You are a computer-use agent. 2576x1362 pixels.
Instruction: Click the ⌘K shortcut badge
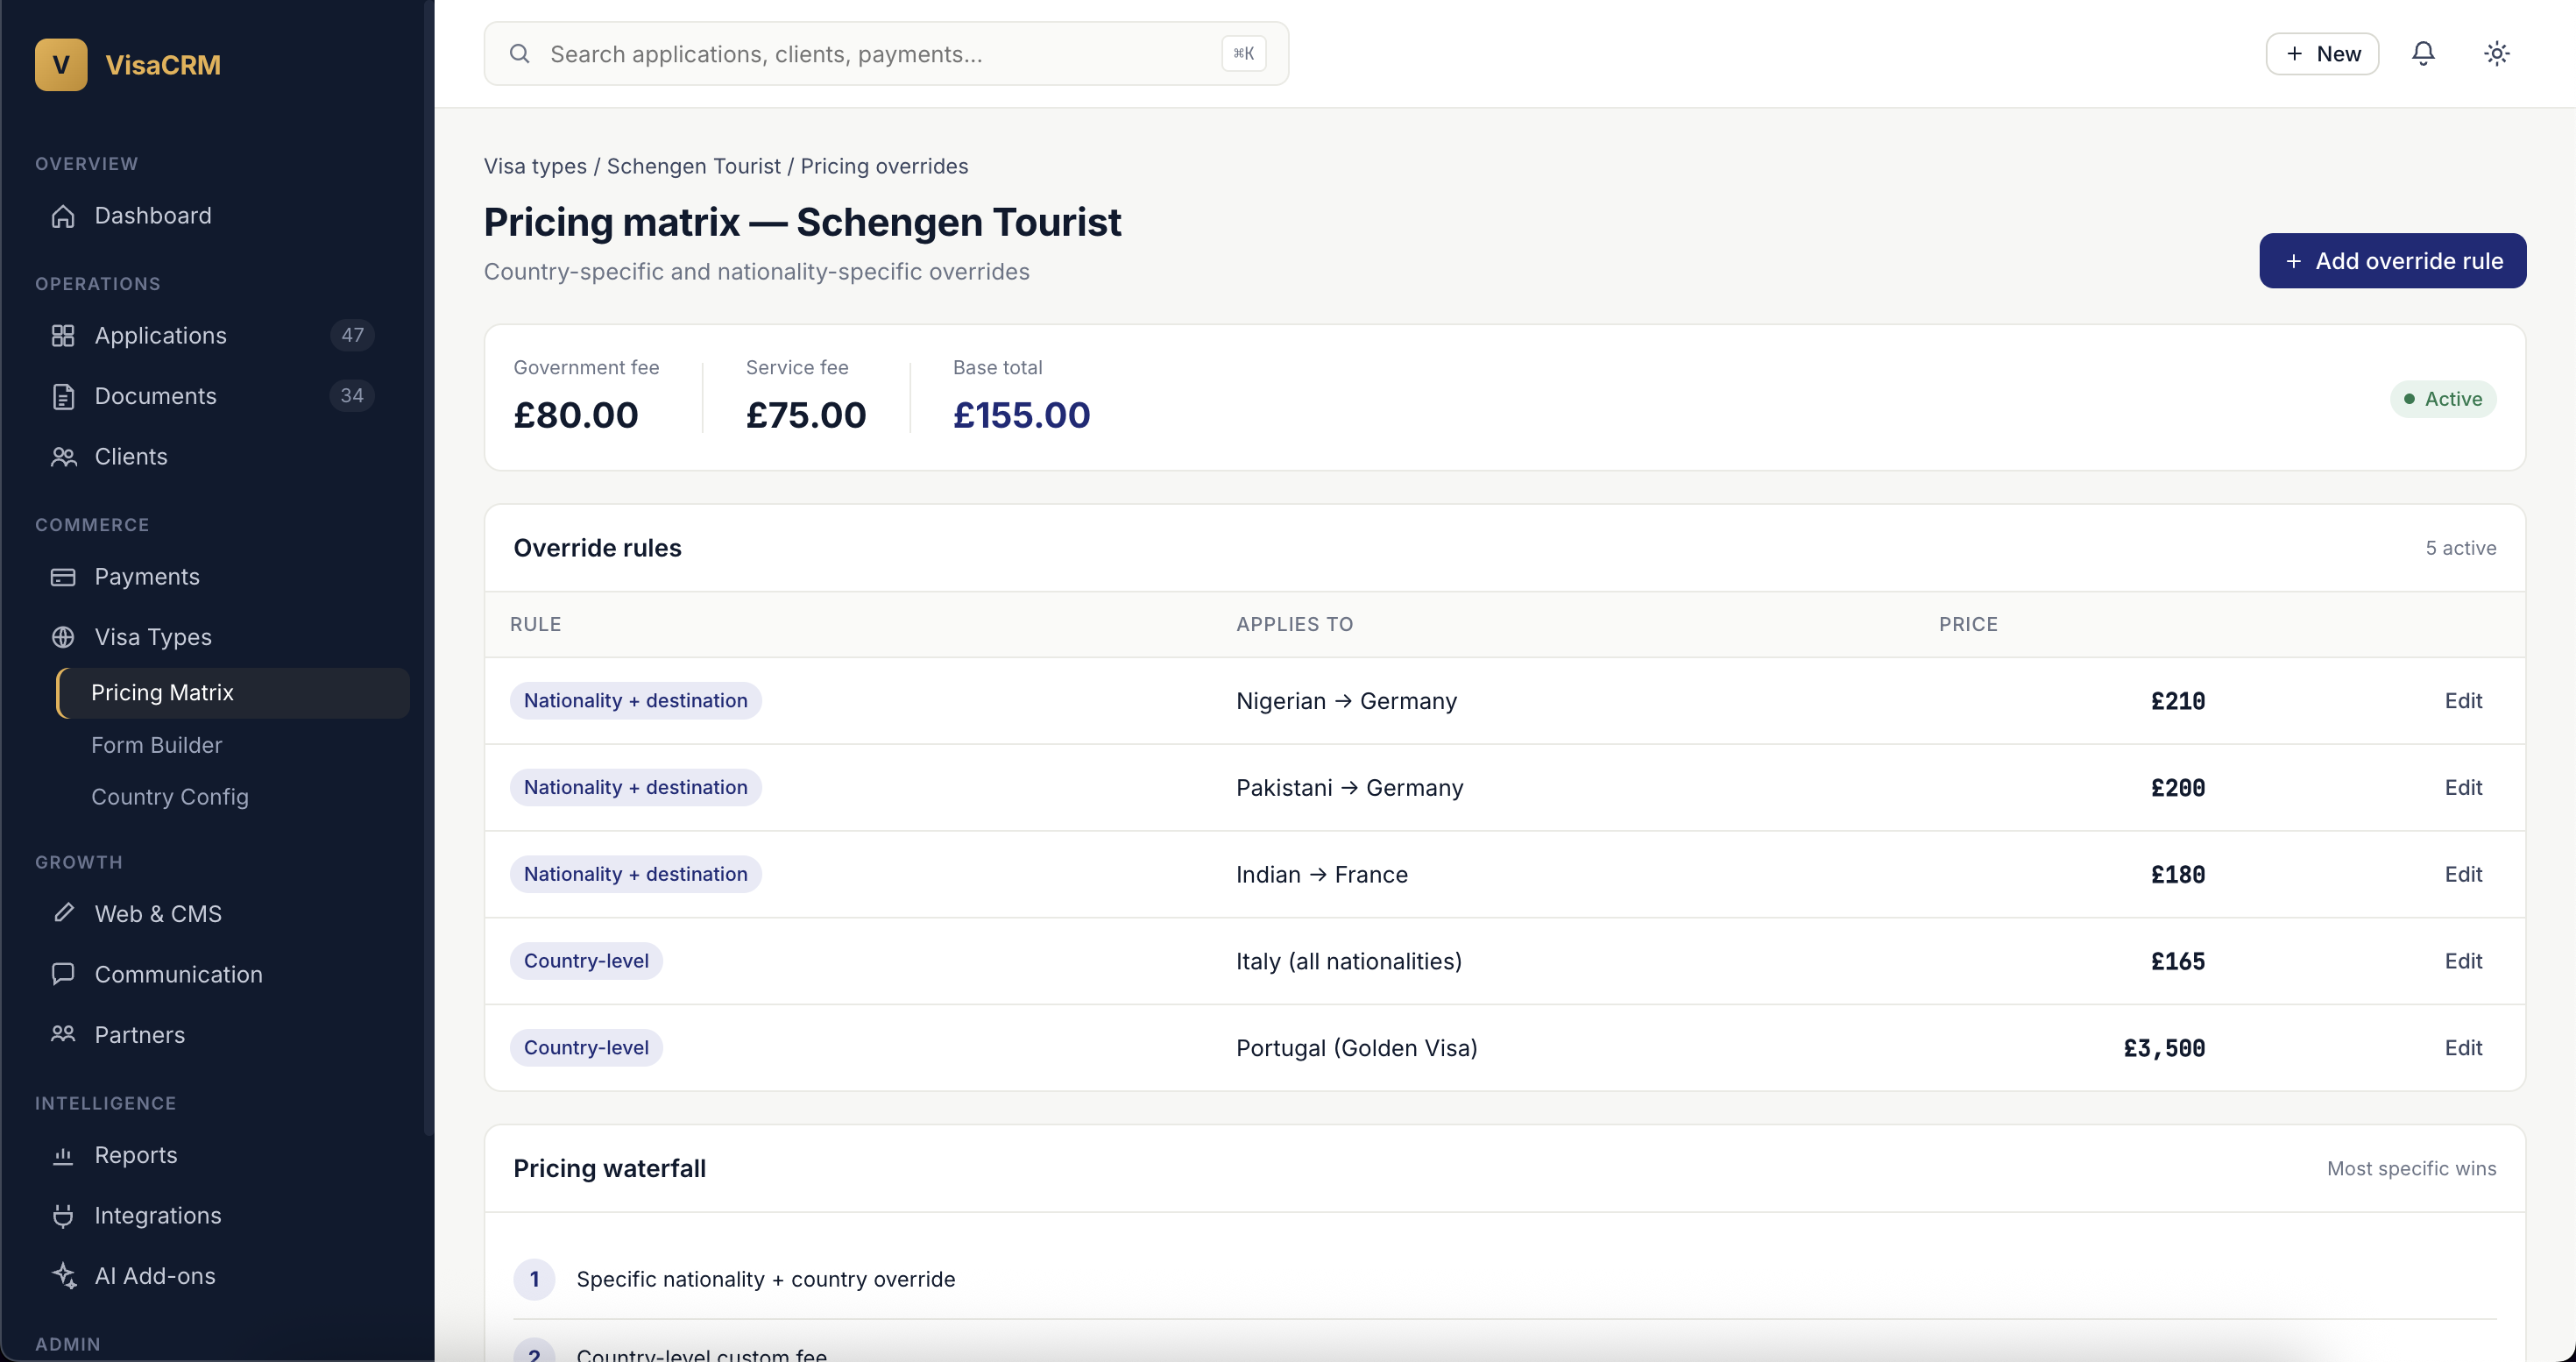click(1243, 54)
